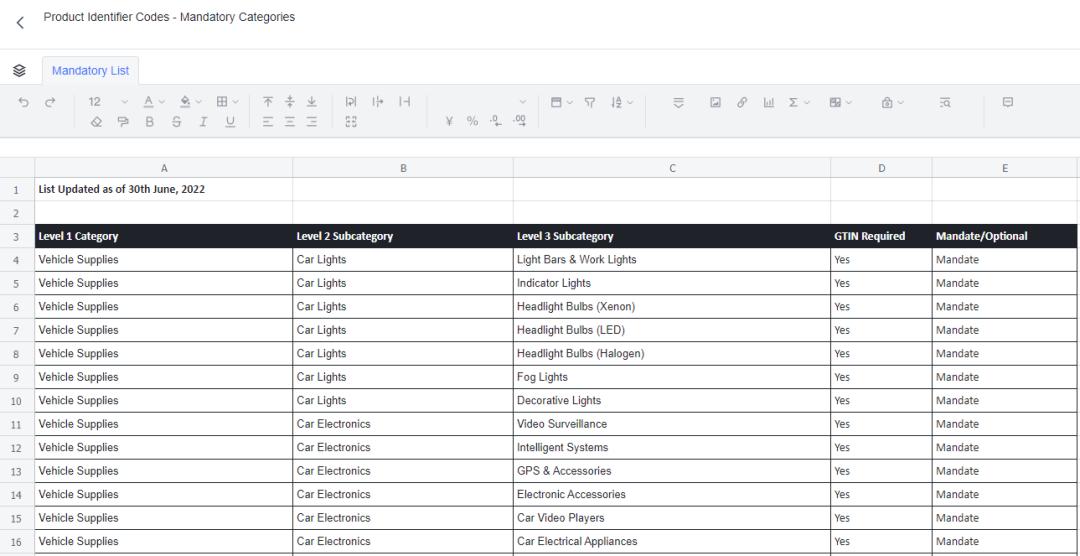
Task: Expand the cell borders dropdown
Action: point(228,102)
